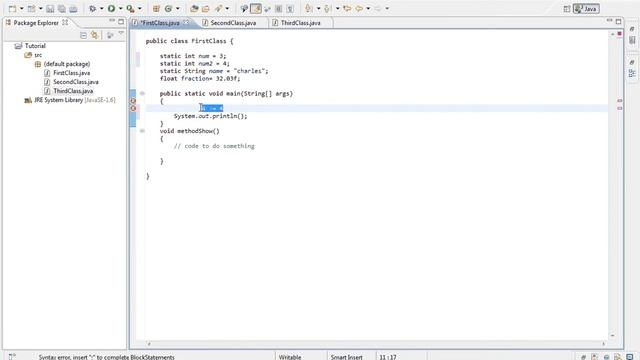
Task: Click the error marker beside the opening brace
Action: (x=133, y=101)
